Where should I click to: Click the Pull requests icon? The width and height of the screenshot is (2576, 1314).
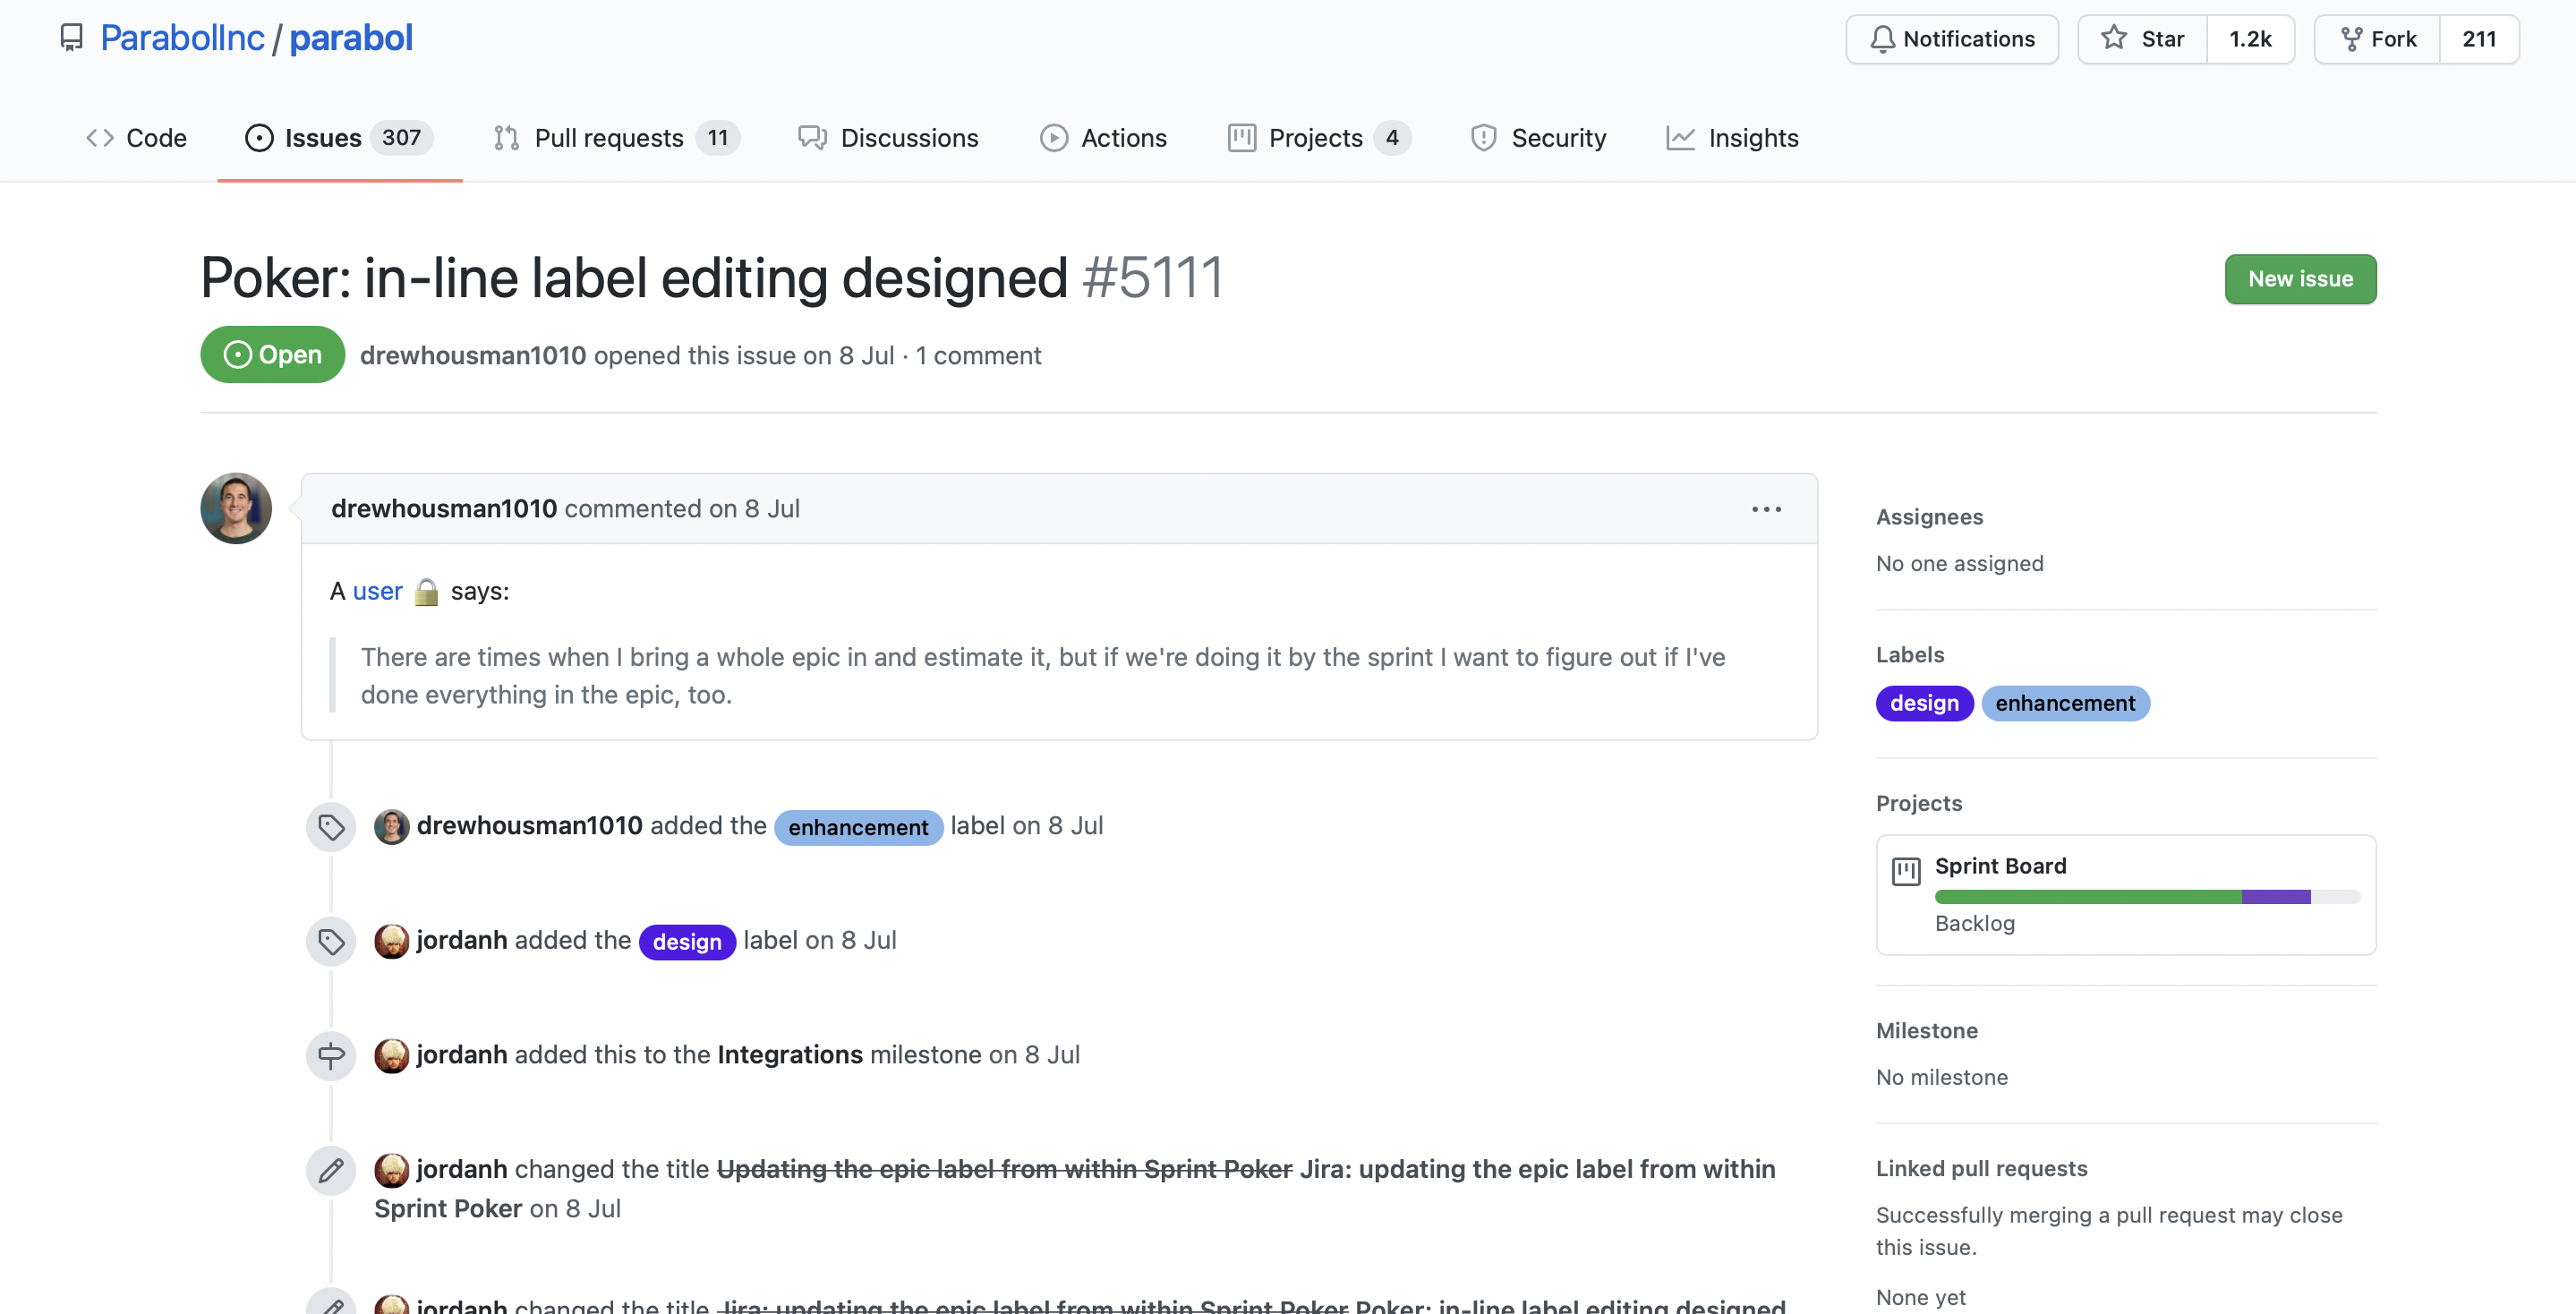[x=504, y=138]
